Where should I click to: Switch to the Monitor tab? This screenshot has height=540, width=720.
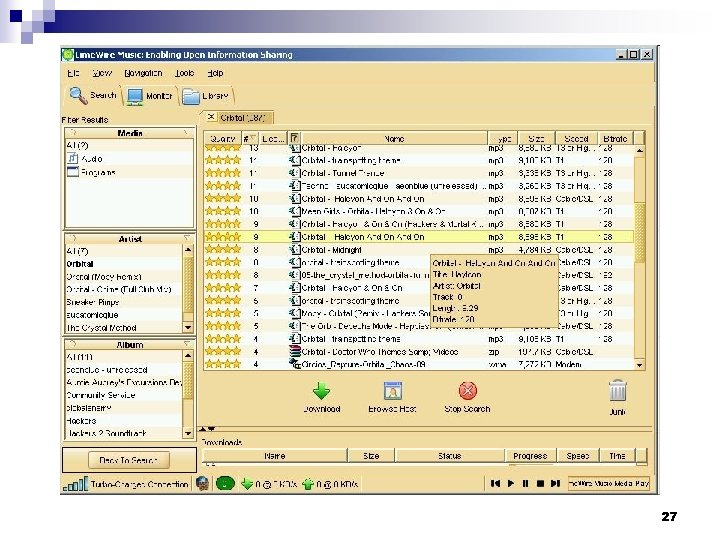coord(150,96)
